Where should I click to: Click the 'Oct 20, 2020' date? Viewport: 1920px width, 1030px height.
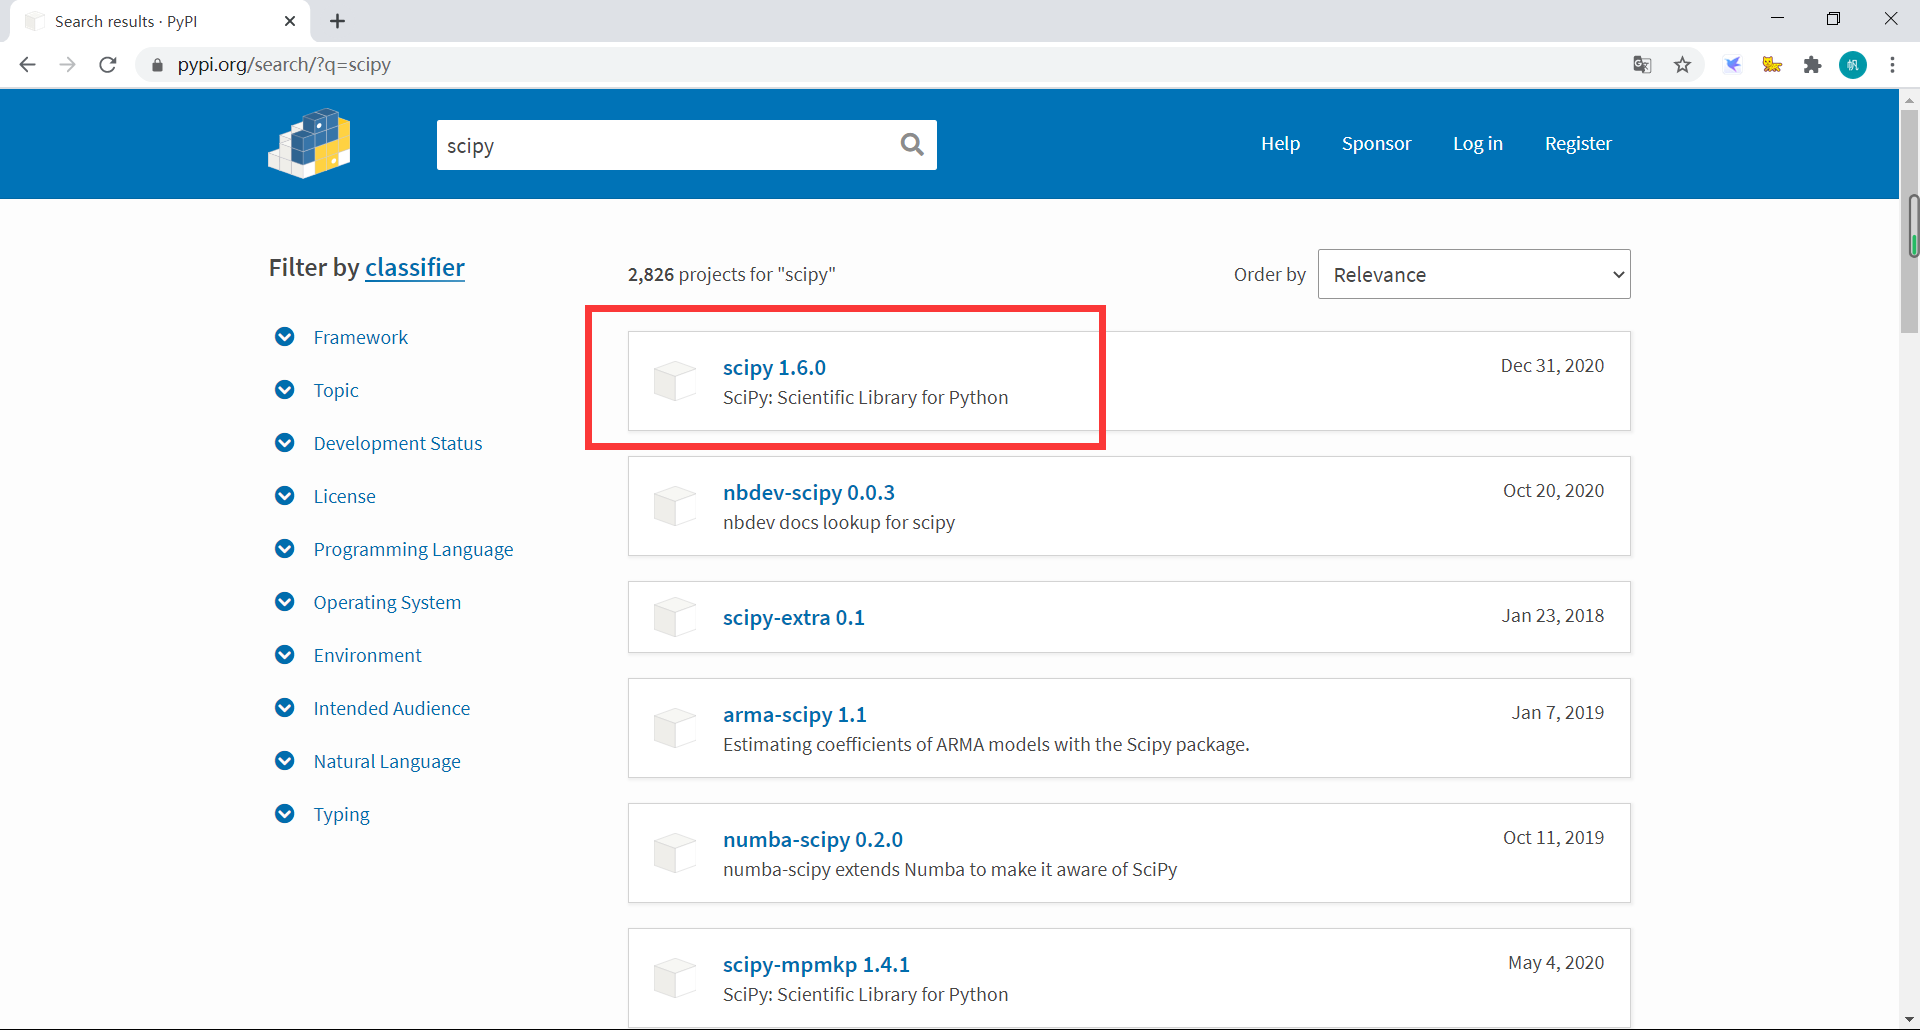(x=1553, y=491)
